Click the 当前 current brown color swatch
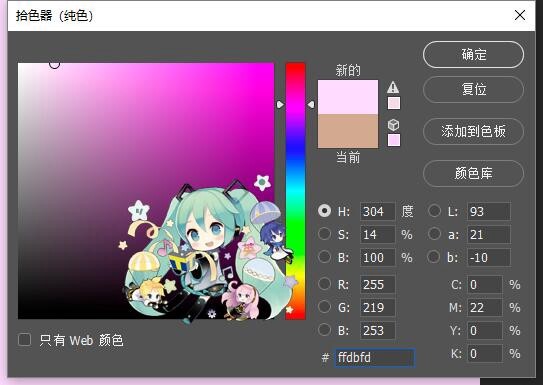This screenshot has width=543, height=385. coord(348,131)
